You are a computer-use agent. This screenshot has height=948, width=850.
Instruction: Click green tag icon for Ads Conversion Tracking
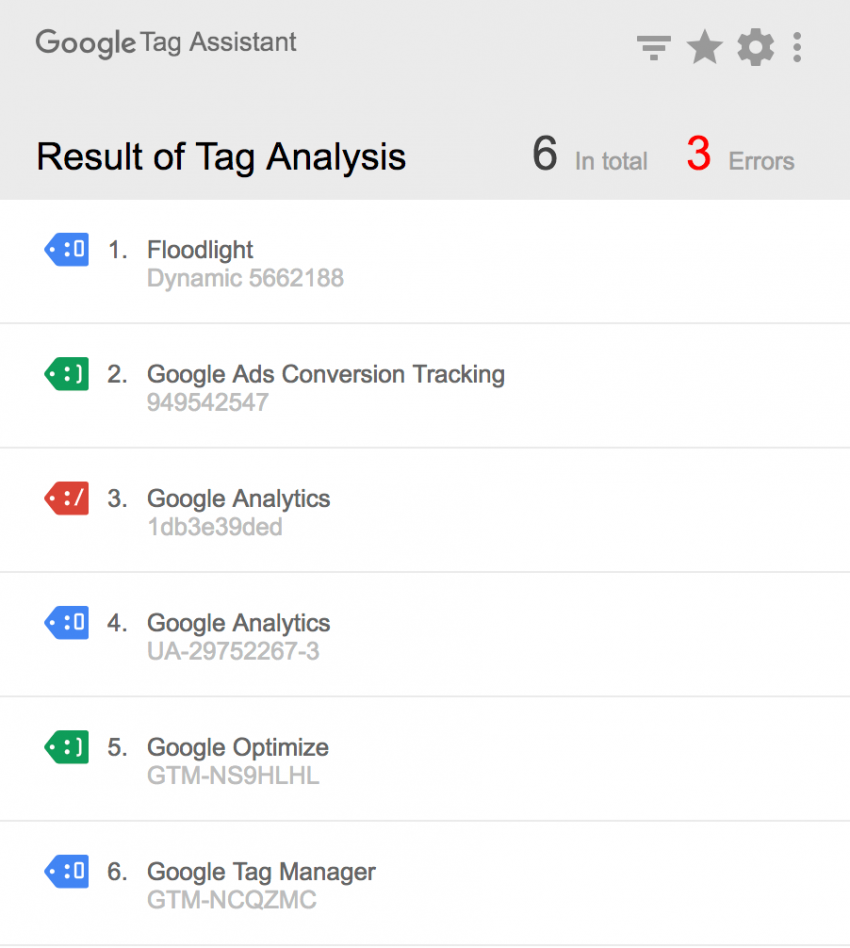tap(67, 374)
